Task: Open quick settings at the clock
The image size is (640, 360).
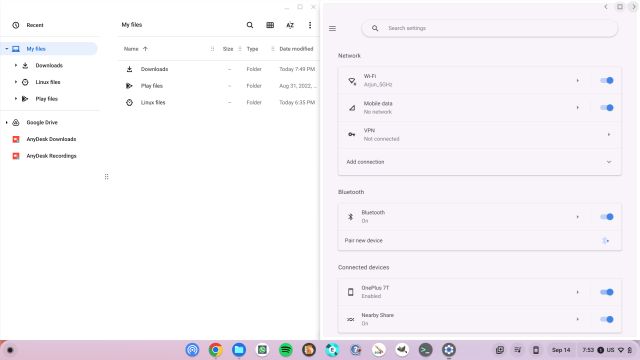Action: pos(607,350)
